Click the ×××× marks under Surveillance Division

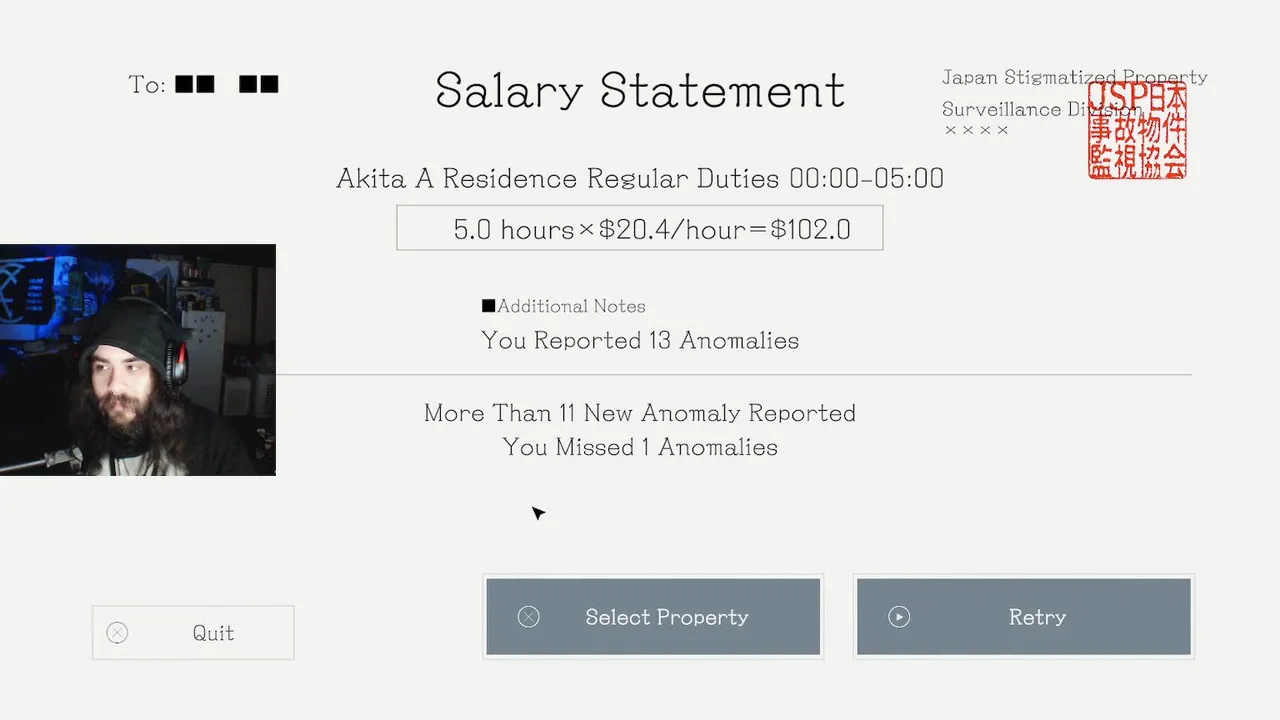point(976,130)
